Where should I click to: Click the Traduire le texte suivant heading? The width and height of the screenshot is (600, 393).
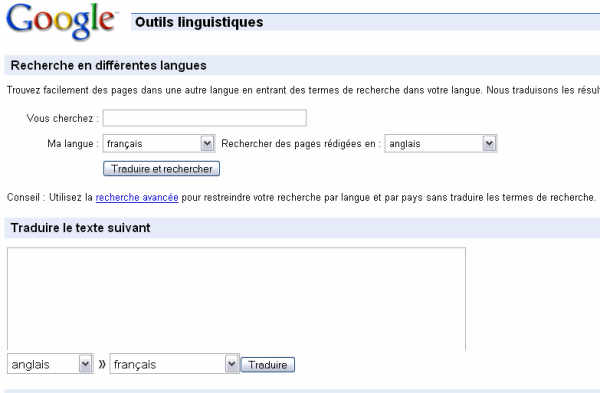coord(80,228)
